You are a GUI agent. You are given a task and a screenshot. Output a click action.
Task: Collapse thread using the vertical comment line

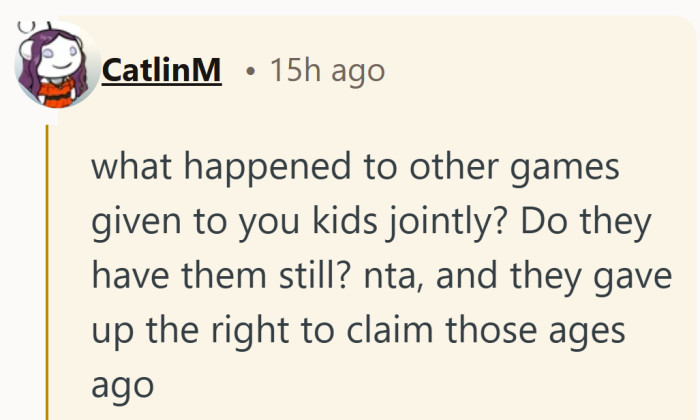coord(46,270)
